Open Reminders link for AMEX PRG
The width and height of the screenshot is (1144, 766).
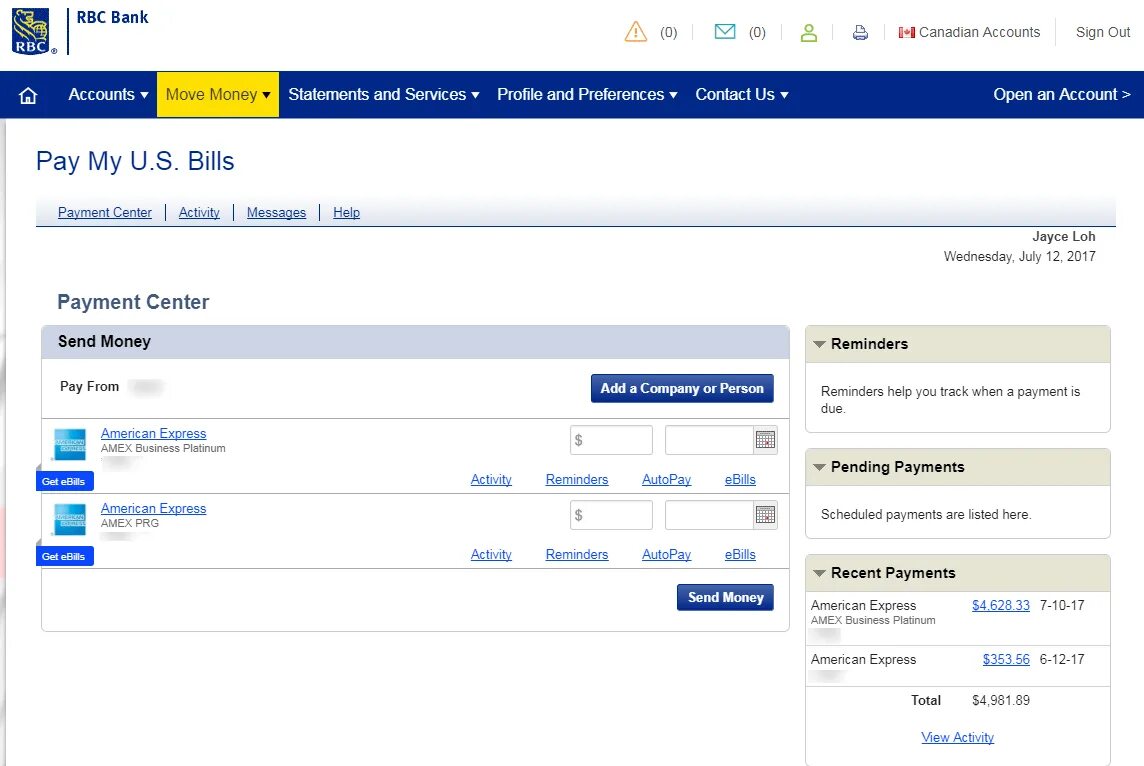point(576,554)
